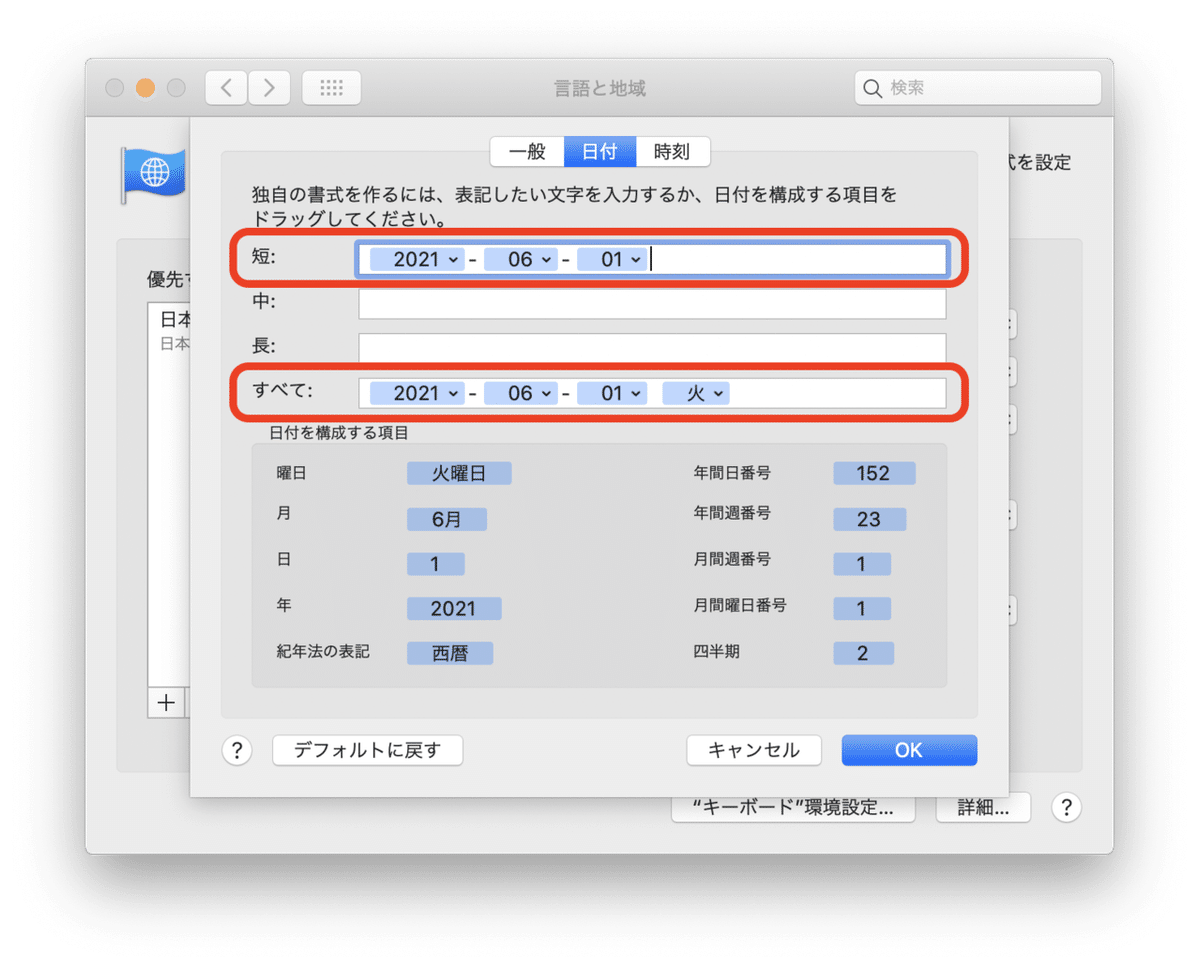Go forward with the toolbar forward arrow

269,88
